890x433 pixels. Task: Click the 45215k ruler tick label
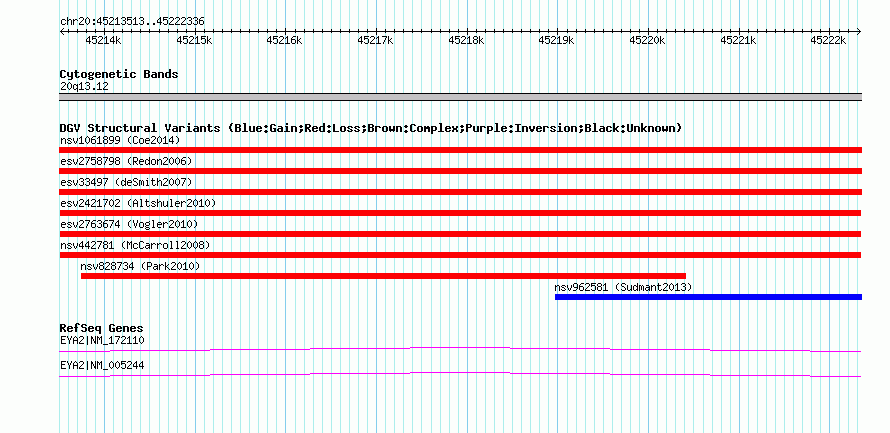pos(194,40)
